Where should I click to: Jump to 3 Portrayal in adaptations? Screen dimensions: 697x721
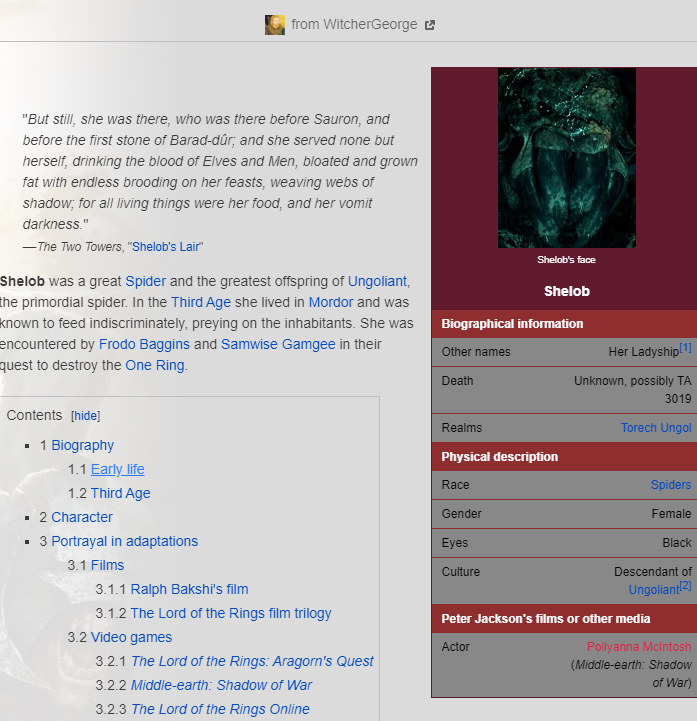[x=125, y=541]
